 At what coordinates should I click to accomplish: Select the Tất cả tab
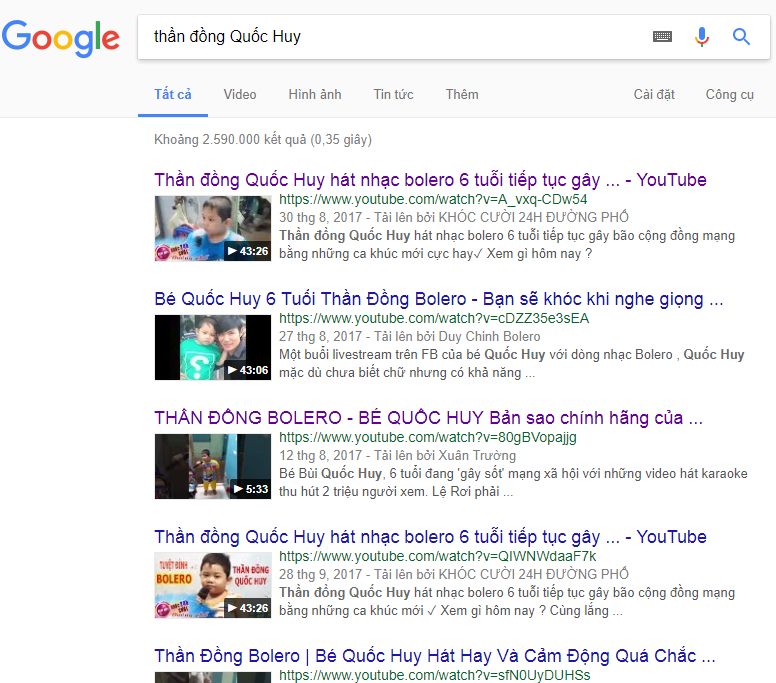point(173,94)
